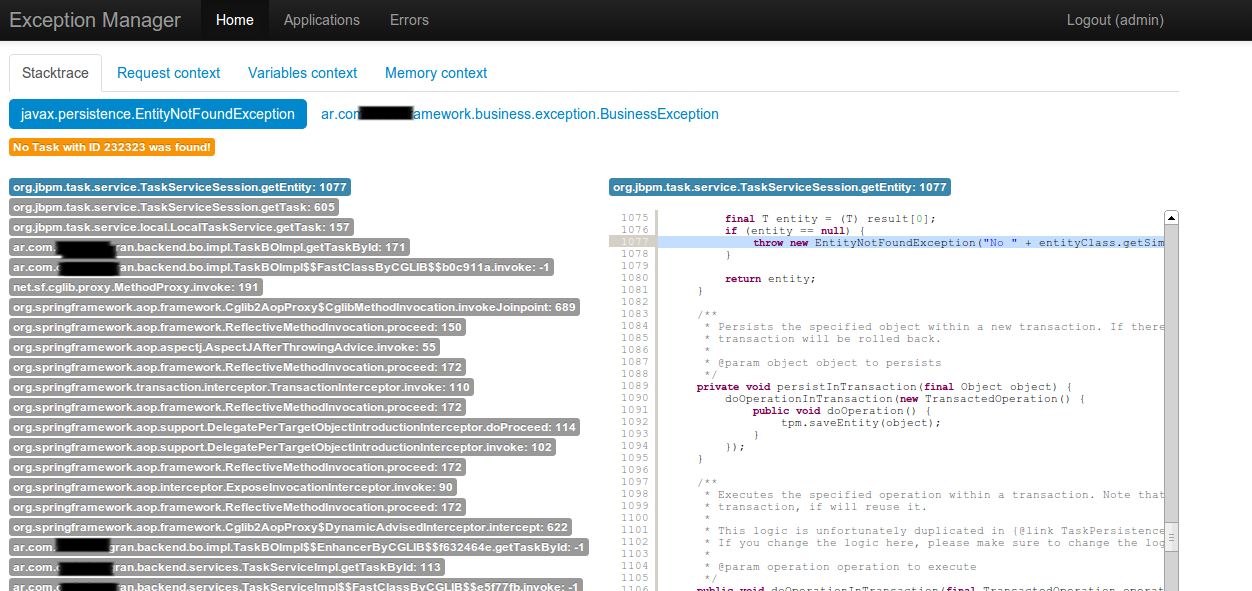
Task: Click code line 1076 'if (entity == null)'
Action: (x=794, y=230)
